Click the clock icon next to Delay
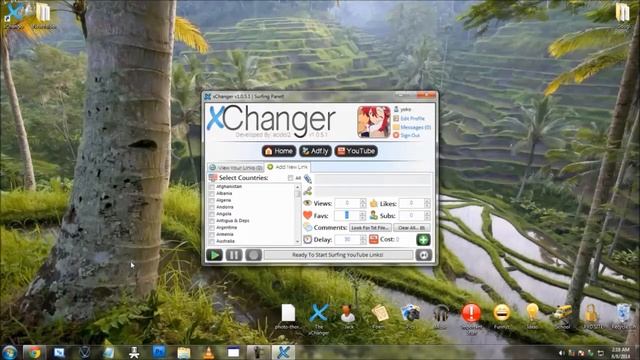 click(307, 240)
